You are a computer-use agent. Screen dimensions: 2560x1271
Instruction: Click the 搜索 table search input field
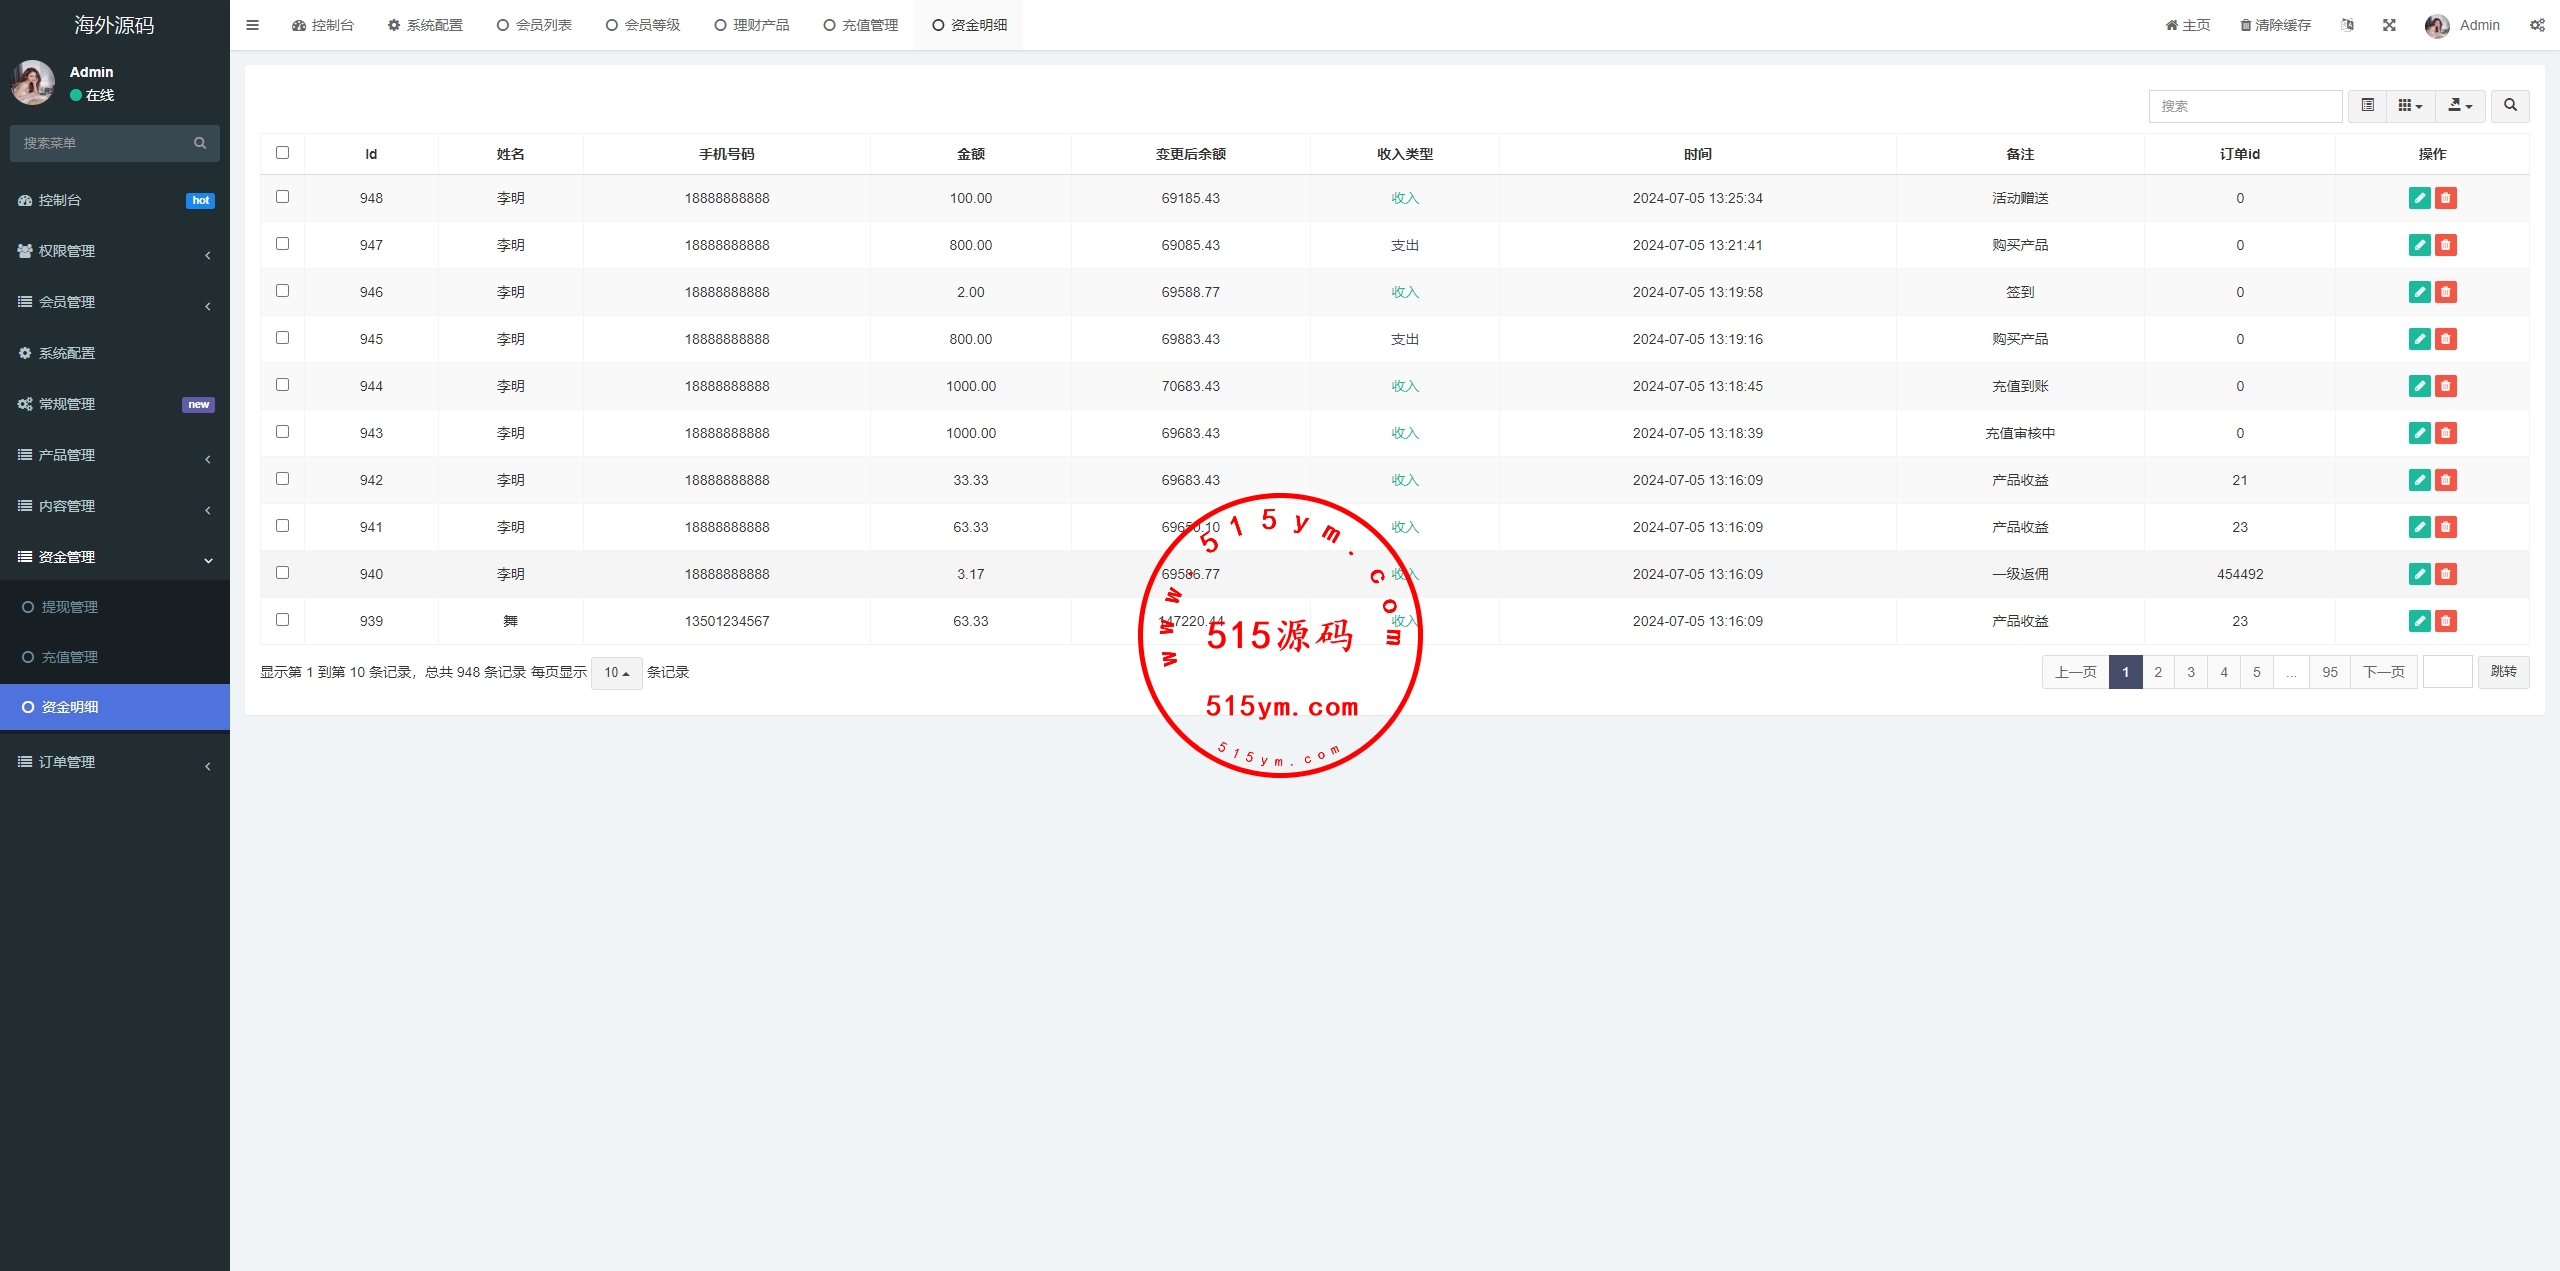(2245, 106)
